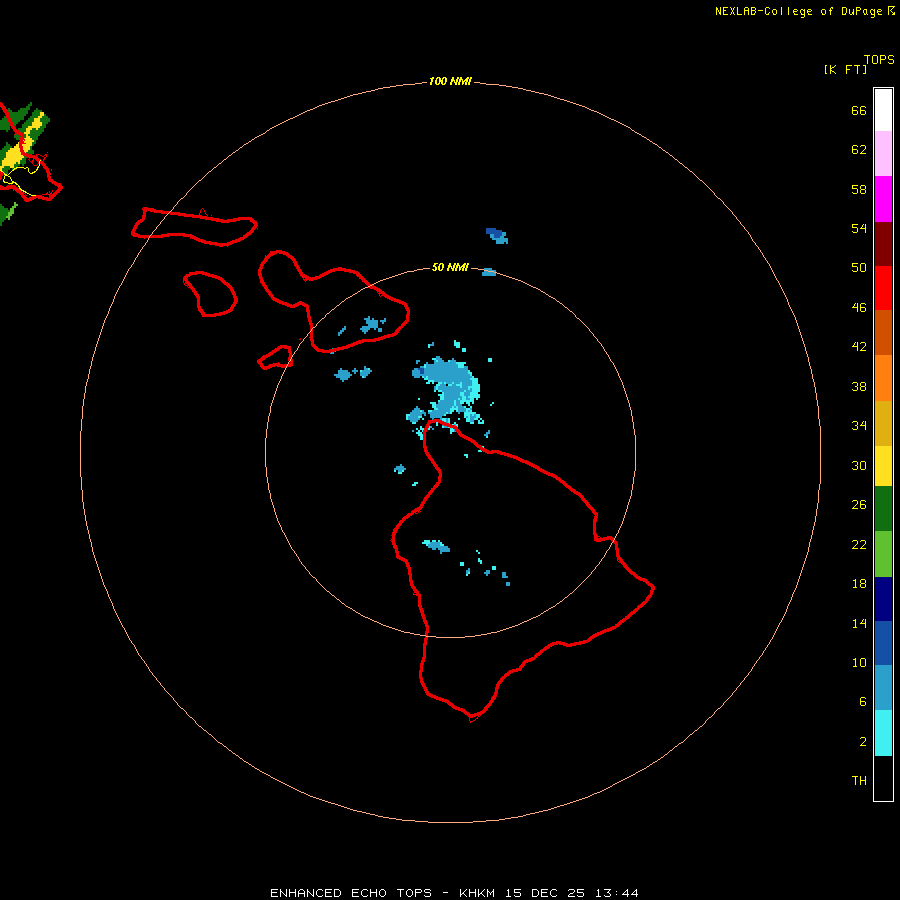The image size is (900, 900).
Task: Click the small echo on the 50 NMI ring
Action: [489, 272]
